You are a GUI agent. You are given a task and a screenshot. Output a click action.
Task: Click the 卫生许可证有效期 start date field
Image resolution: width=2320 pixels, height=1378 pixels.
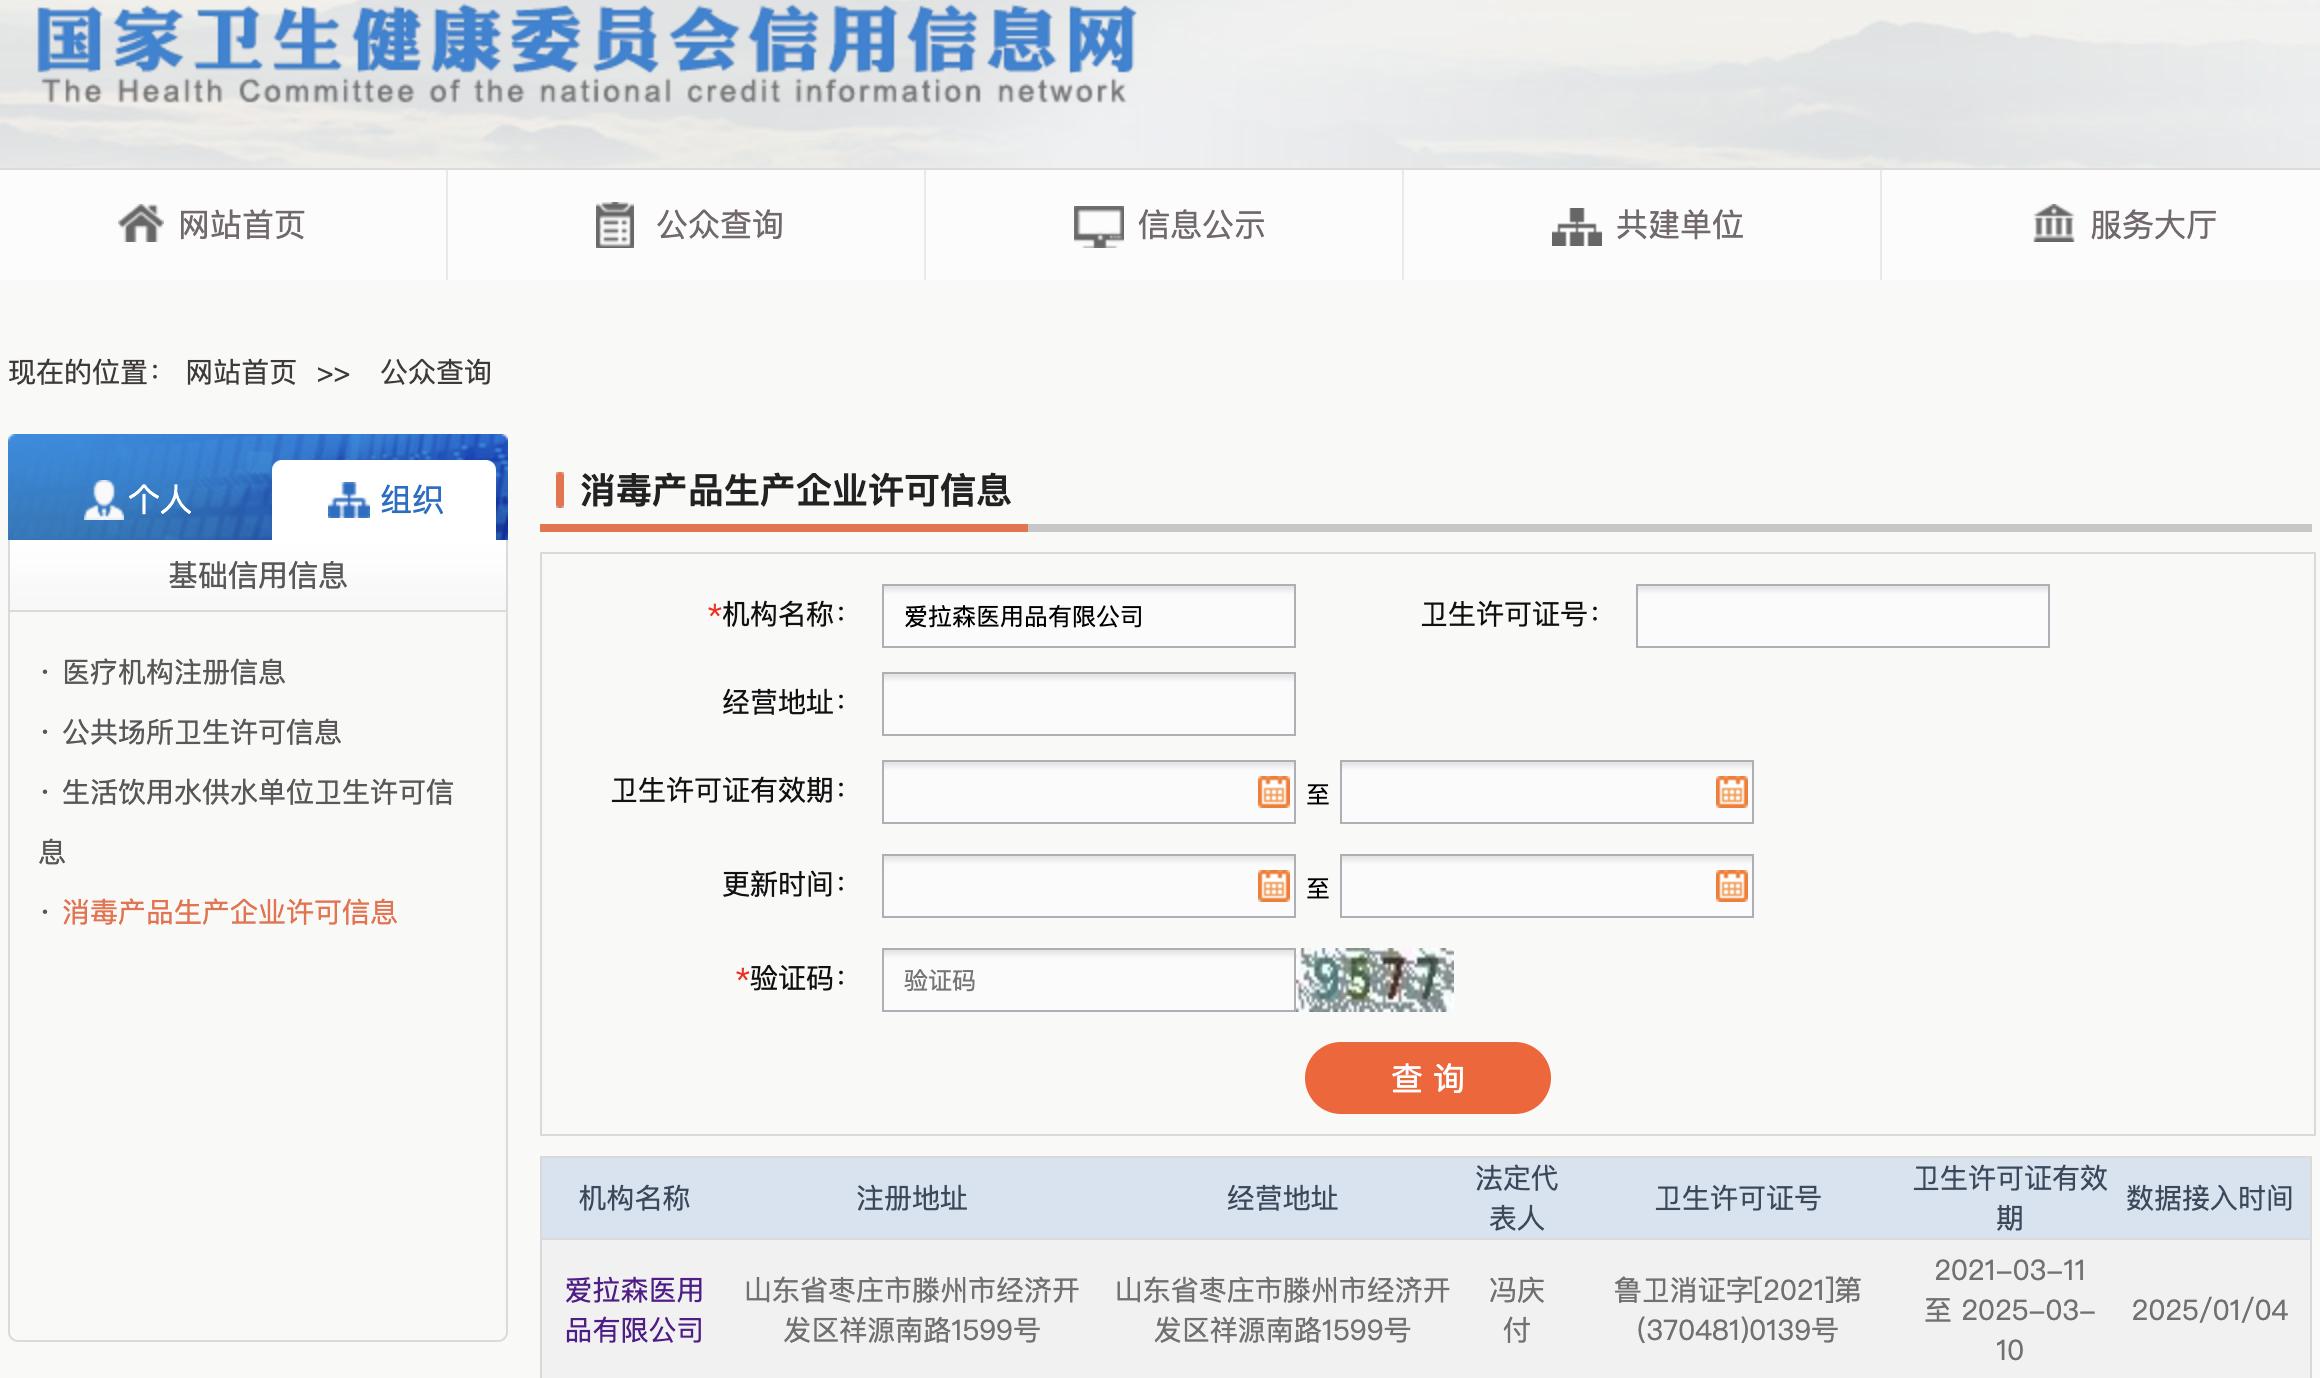pyautogui.click(x=1088, y=792)
